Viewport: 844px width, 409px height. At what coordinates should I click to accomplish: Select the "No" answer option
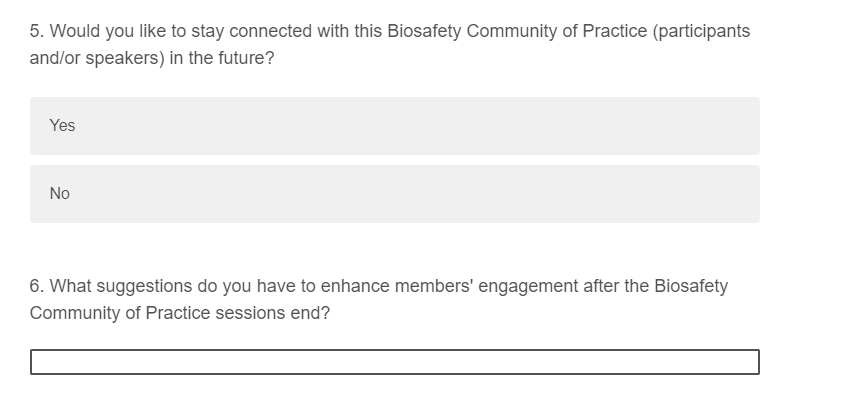(x=394, y=194)
